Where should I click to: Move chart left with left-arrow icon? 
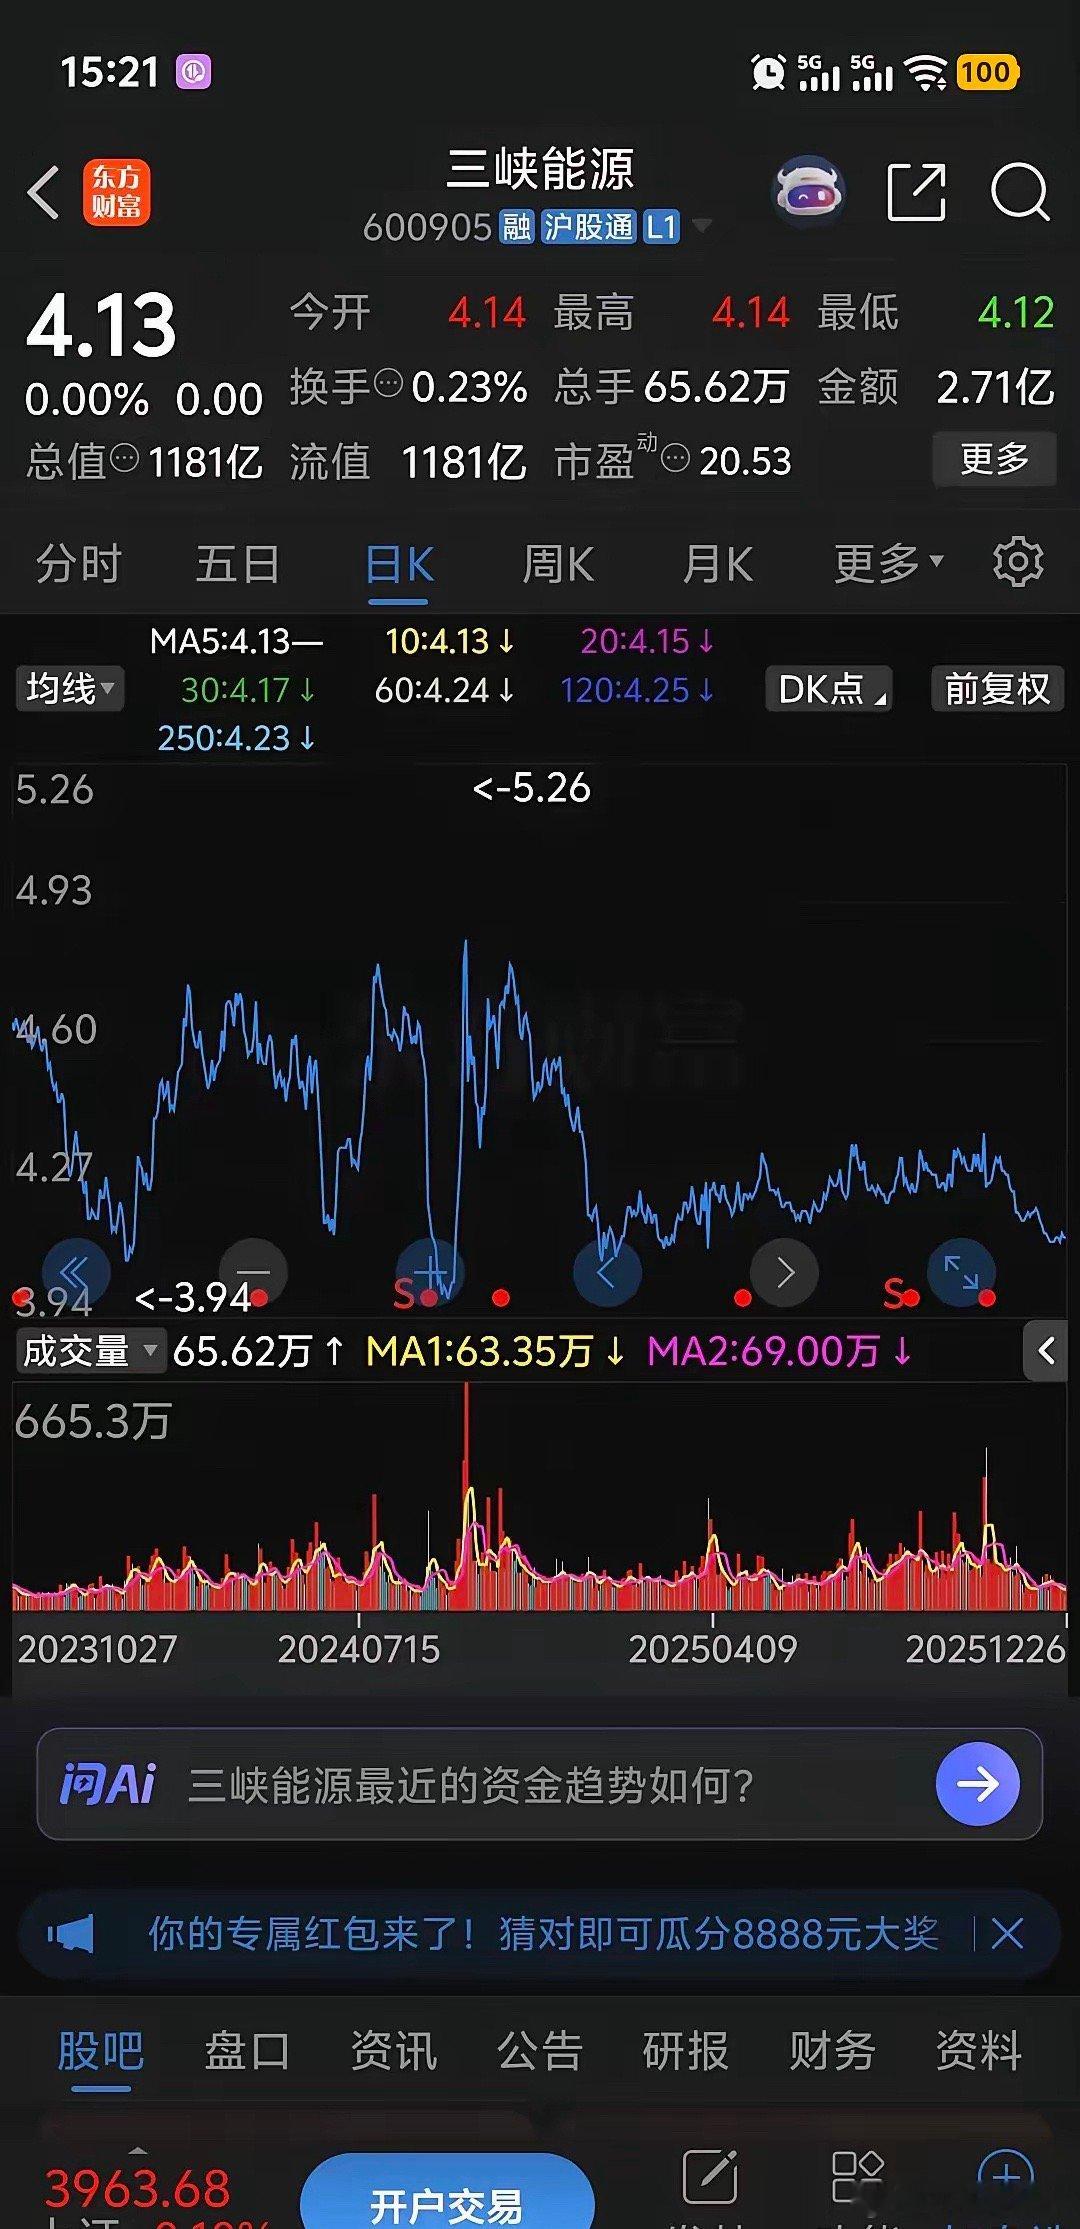pyautogui.click(x=607, y=1272)
